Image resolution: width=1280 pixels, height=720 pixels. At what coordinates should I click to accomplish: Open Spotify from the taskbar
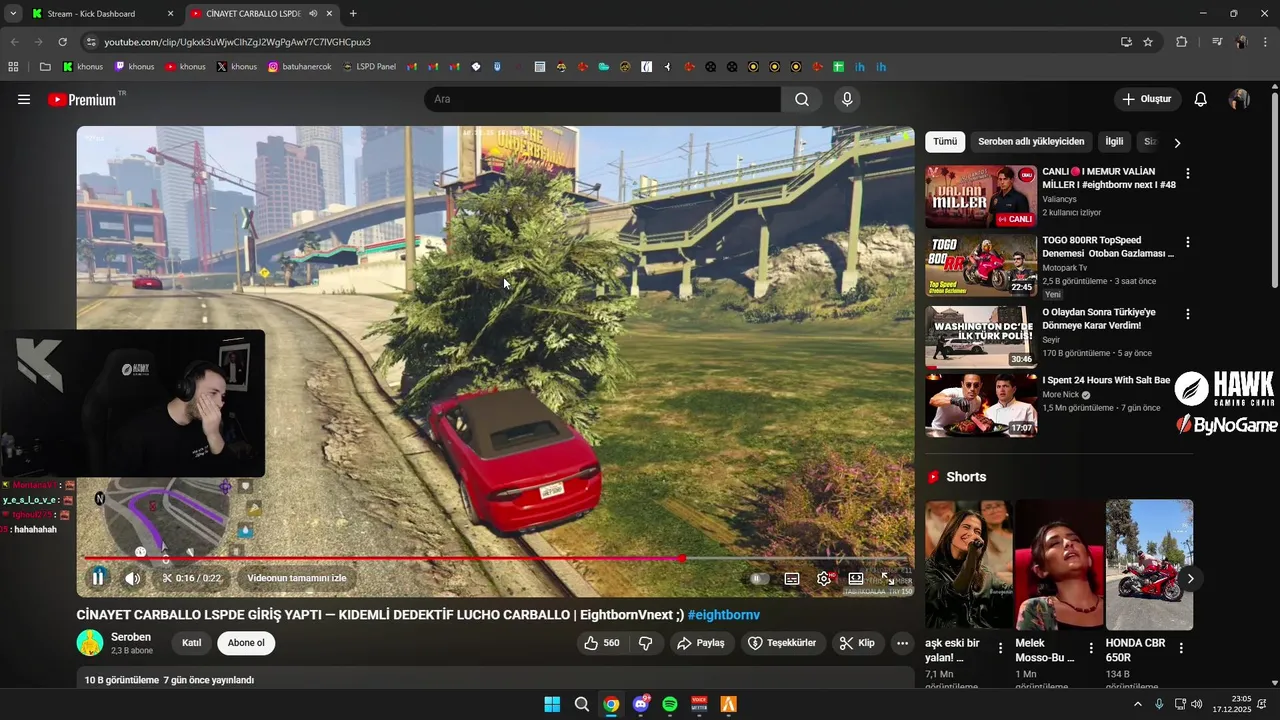pyautogui.click(x=670, y=704)
